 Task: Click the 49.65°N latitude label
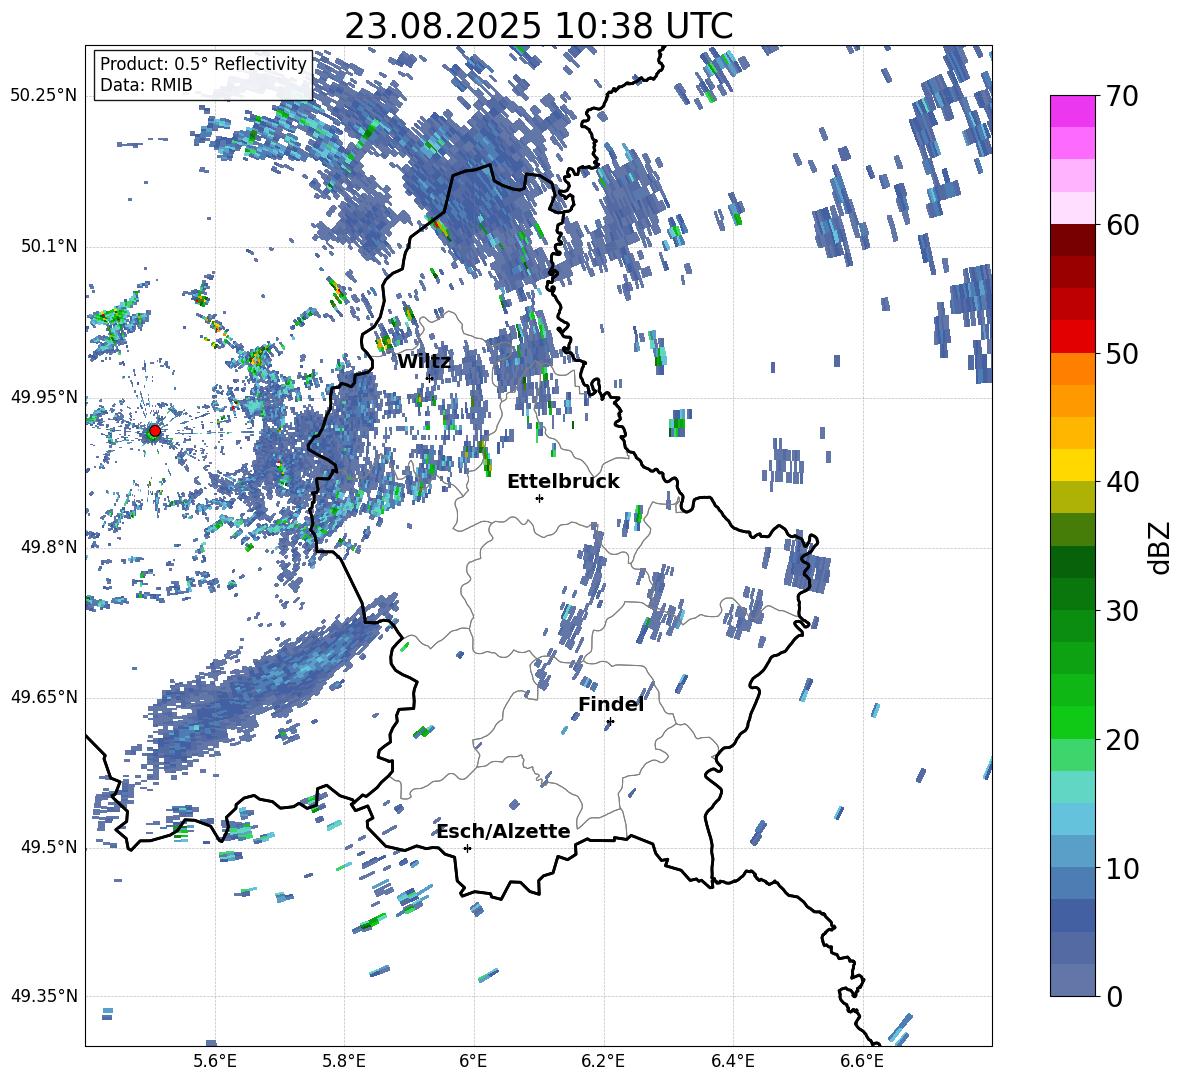click(44, 697)
